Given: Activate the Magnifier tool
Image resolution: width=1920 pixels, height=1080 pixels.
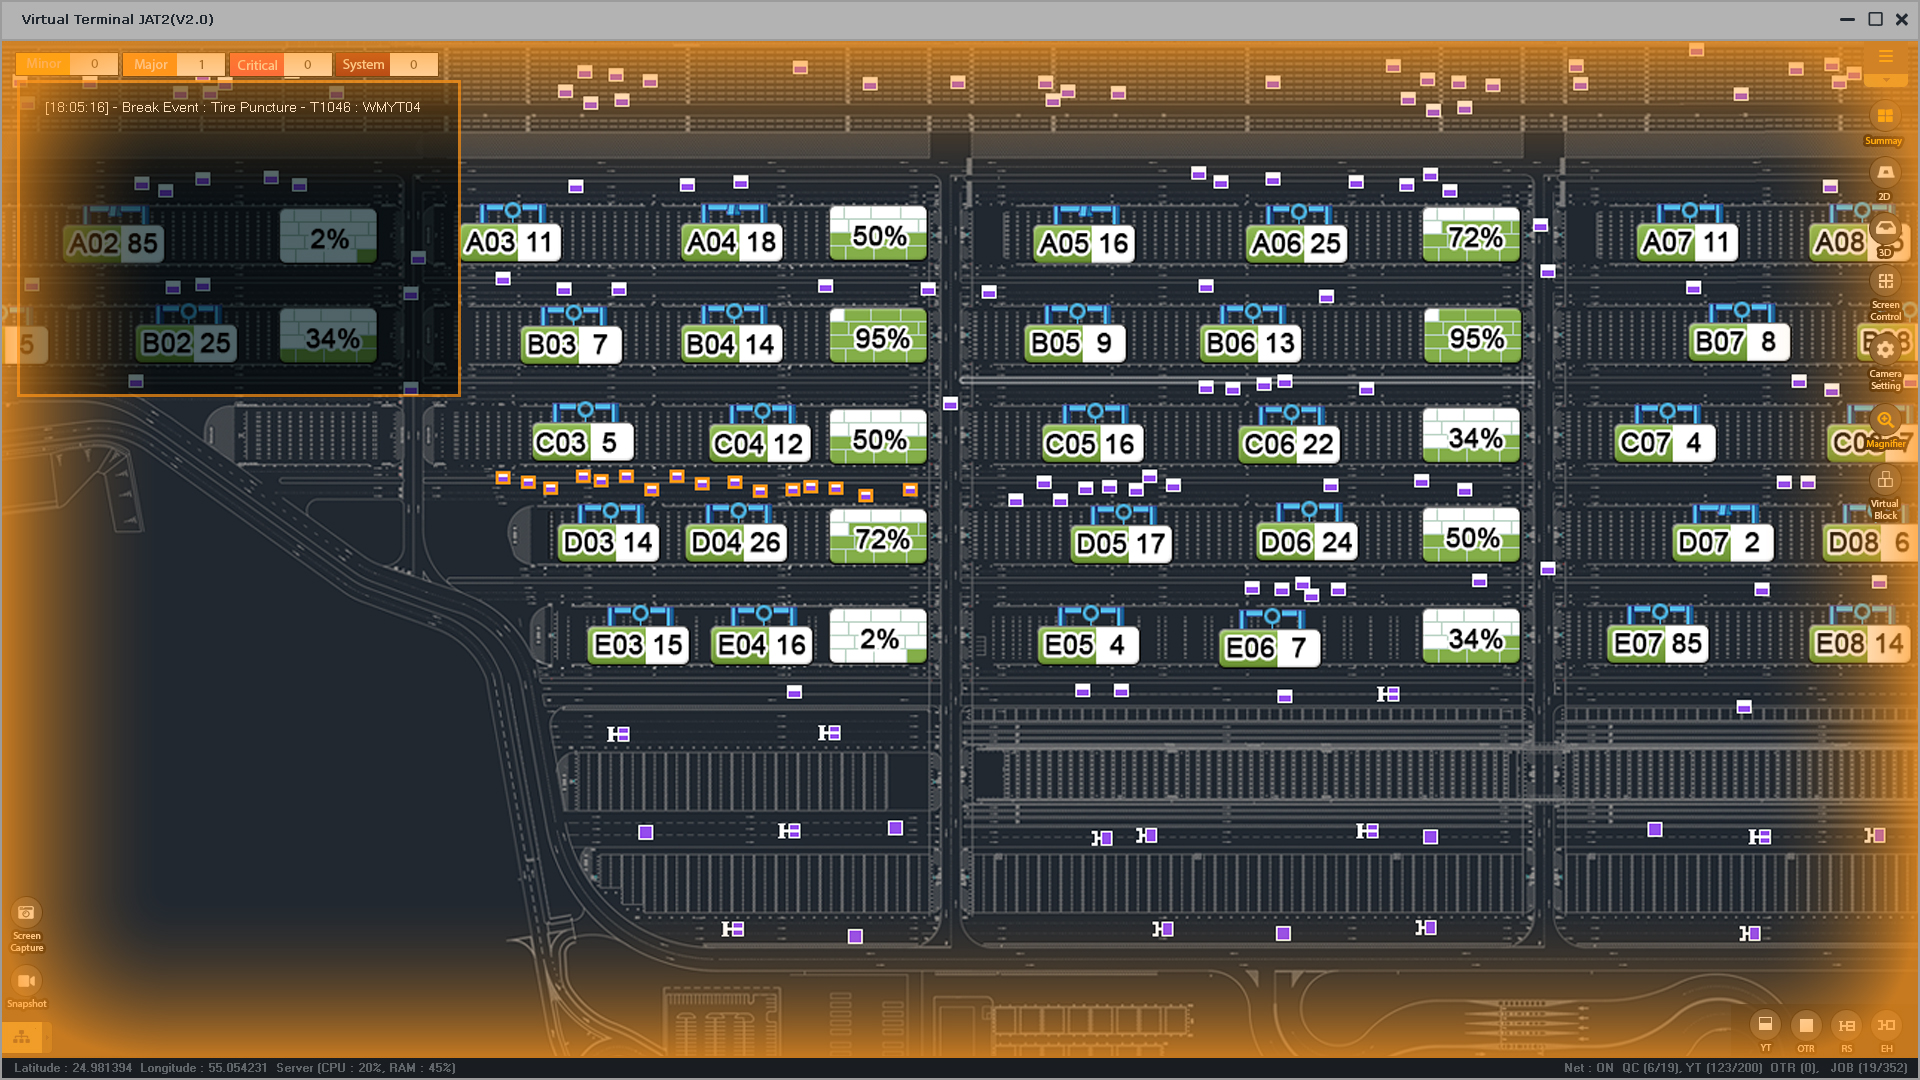Looking at the screenshot, I should coord(1885,421).
